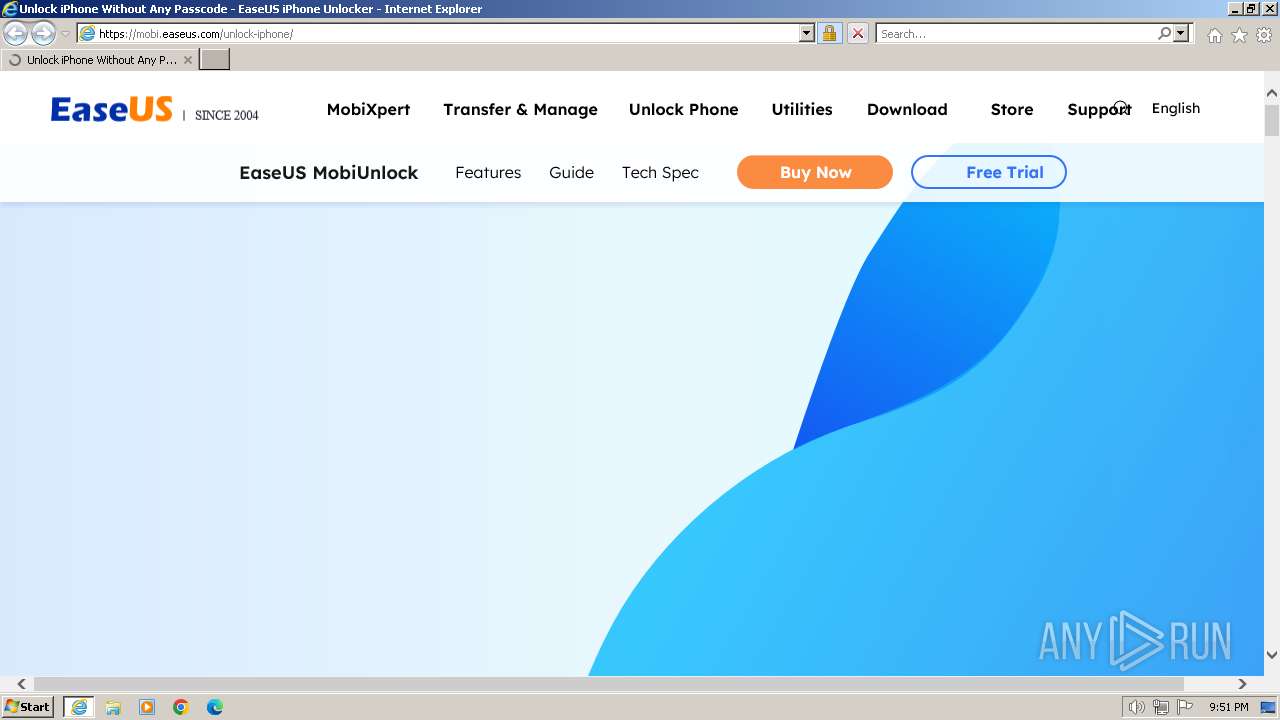Viewport: 1280px width, 720px height.
Task: Go to the Features section
Action: point(488,173)
